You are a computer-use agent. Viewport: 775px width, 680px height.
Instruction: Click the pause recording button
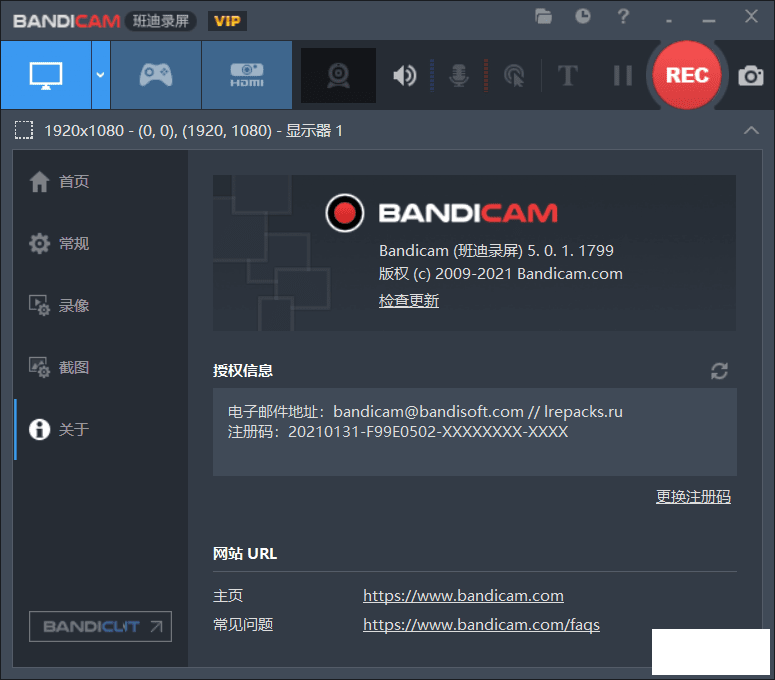623,76
